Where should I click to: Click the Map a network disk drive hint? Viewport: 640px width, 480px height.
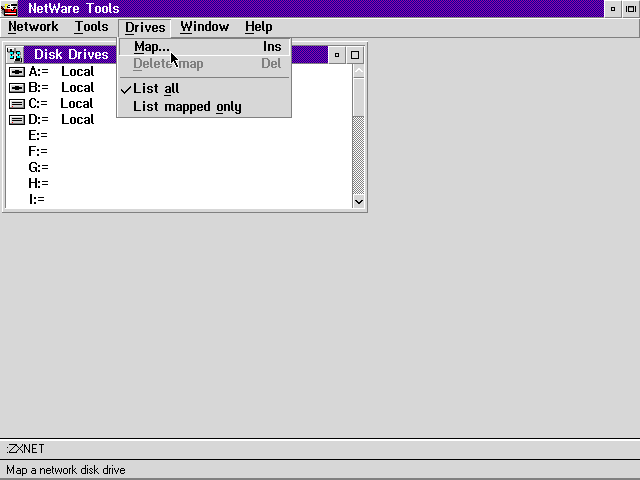coord(66,470)
